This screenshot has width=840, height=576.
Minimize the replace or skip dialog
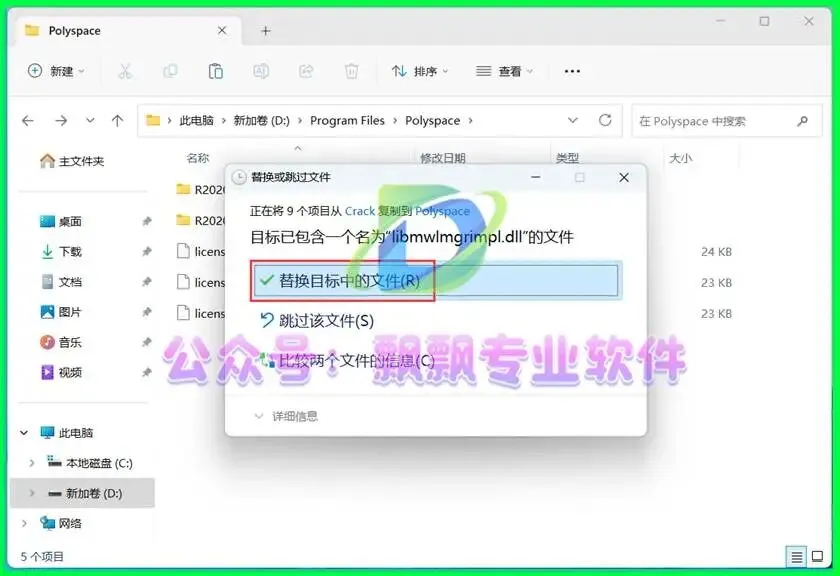click(x=535, y=177)
